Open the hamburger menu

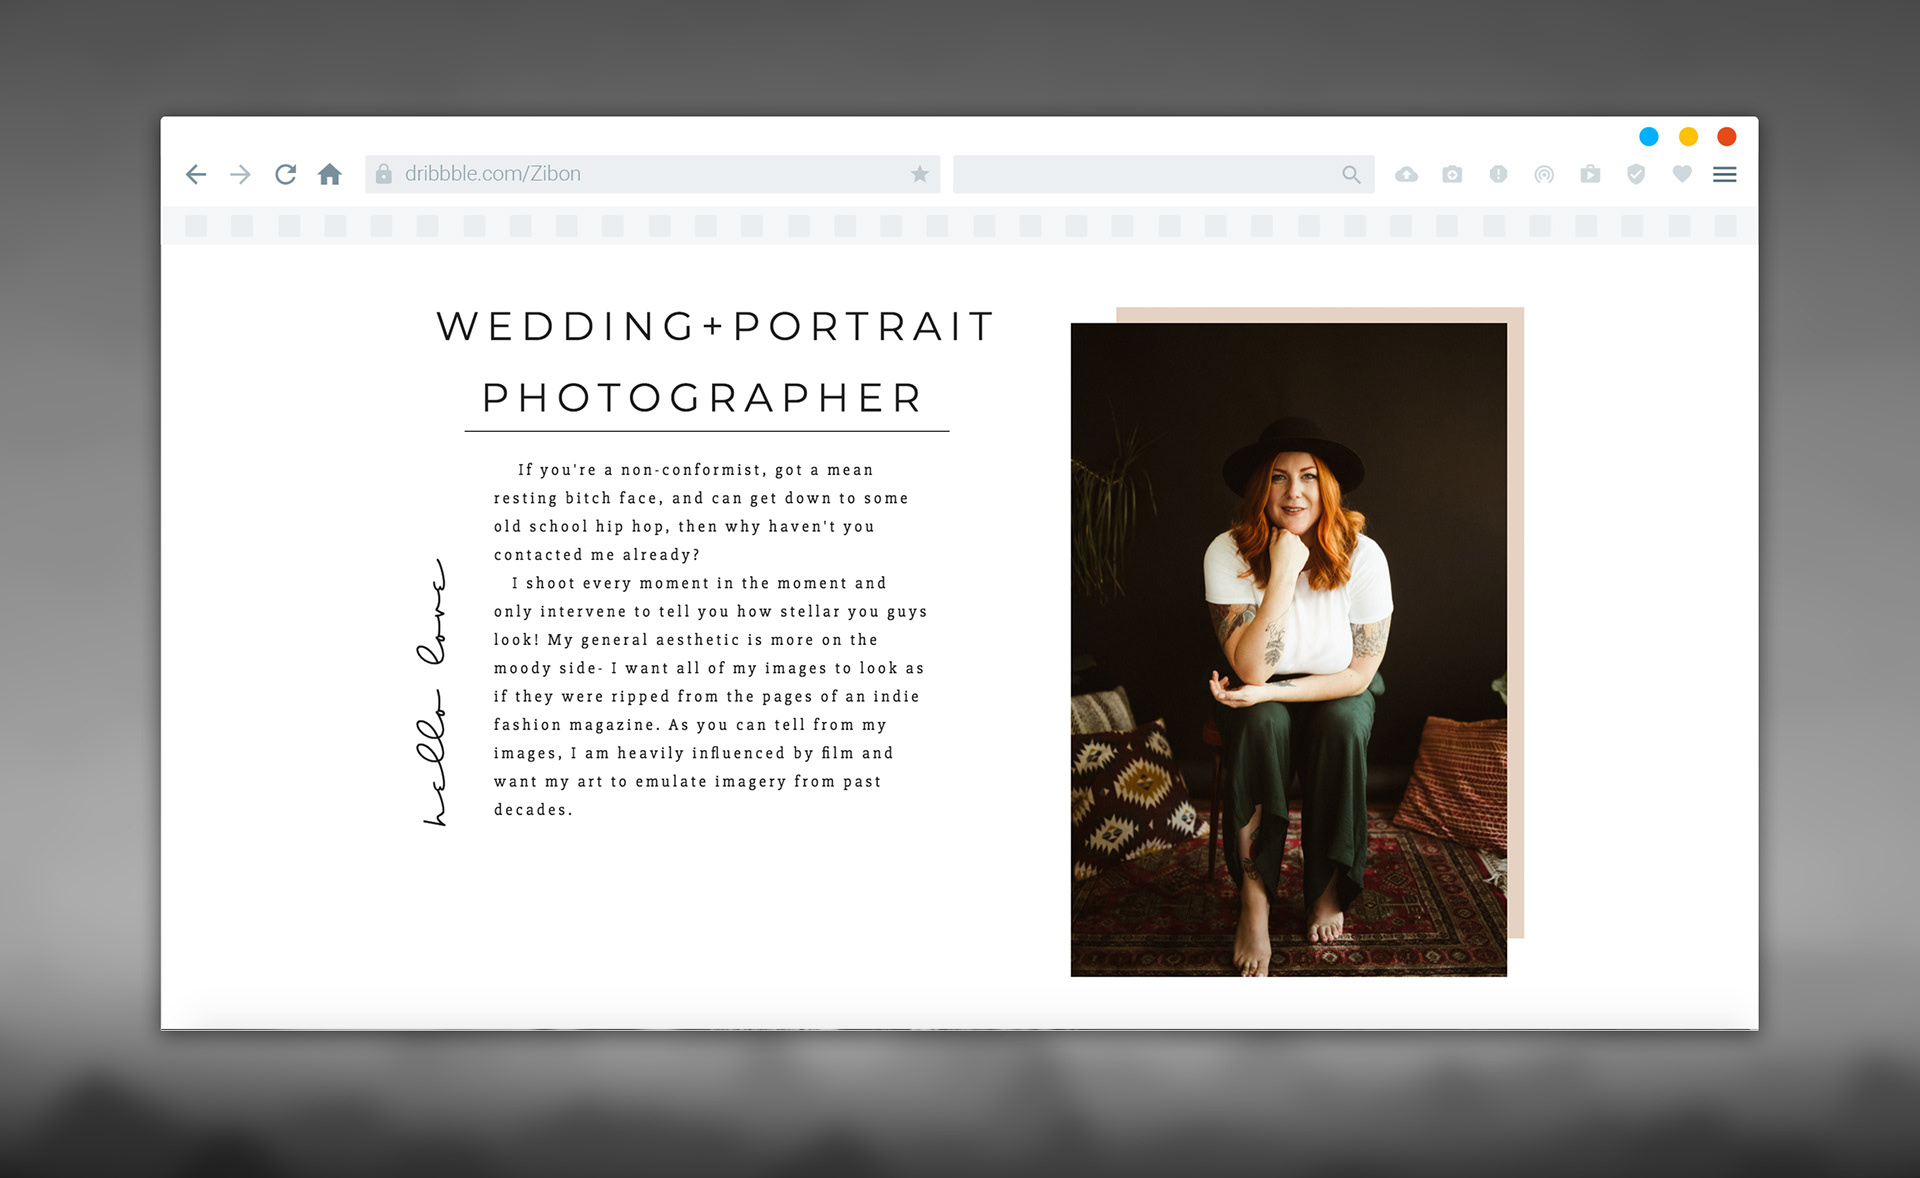[1724, 174]
